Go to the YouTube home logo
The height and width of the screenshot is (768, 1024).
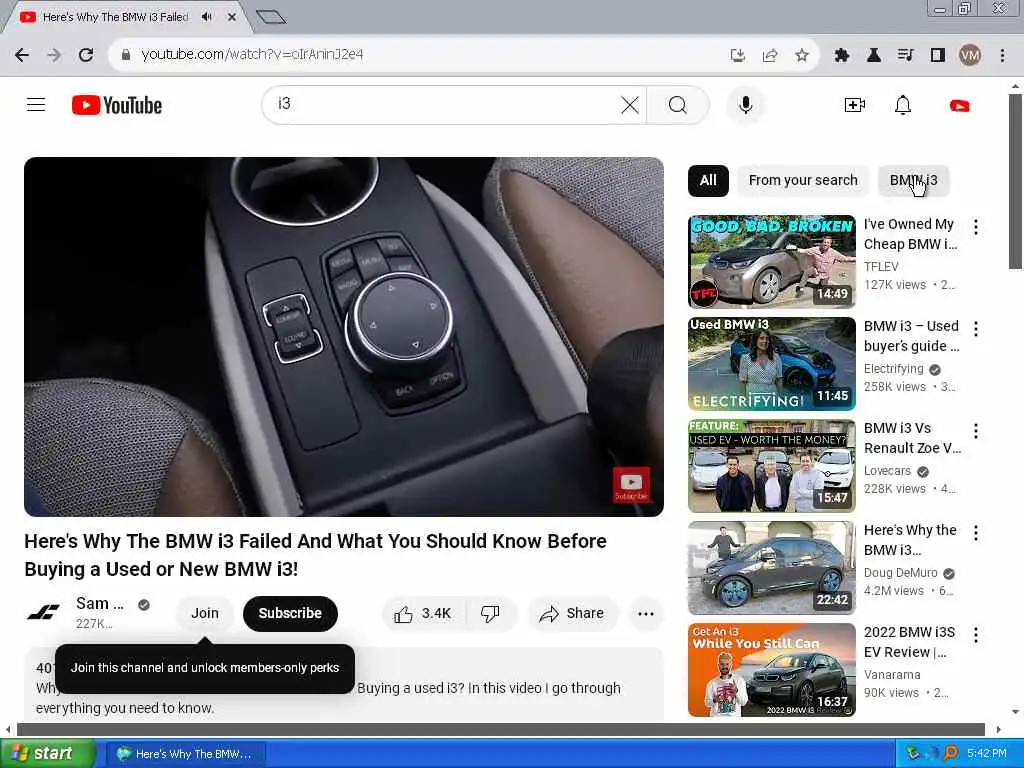pos(117,105)
